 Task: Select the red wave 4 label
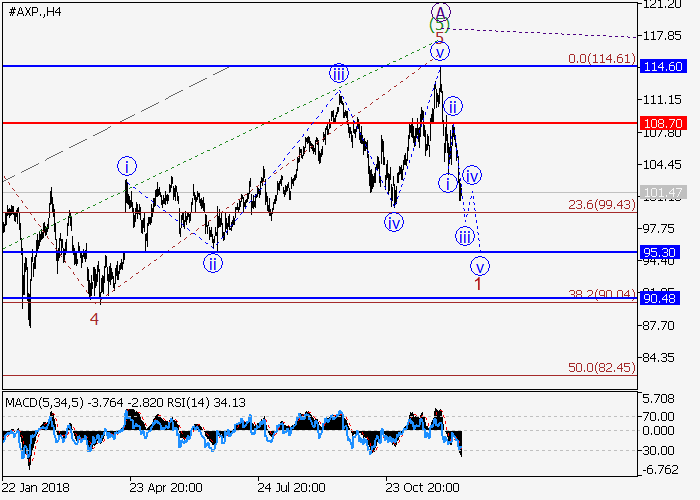[94, 319]
